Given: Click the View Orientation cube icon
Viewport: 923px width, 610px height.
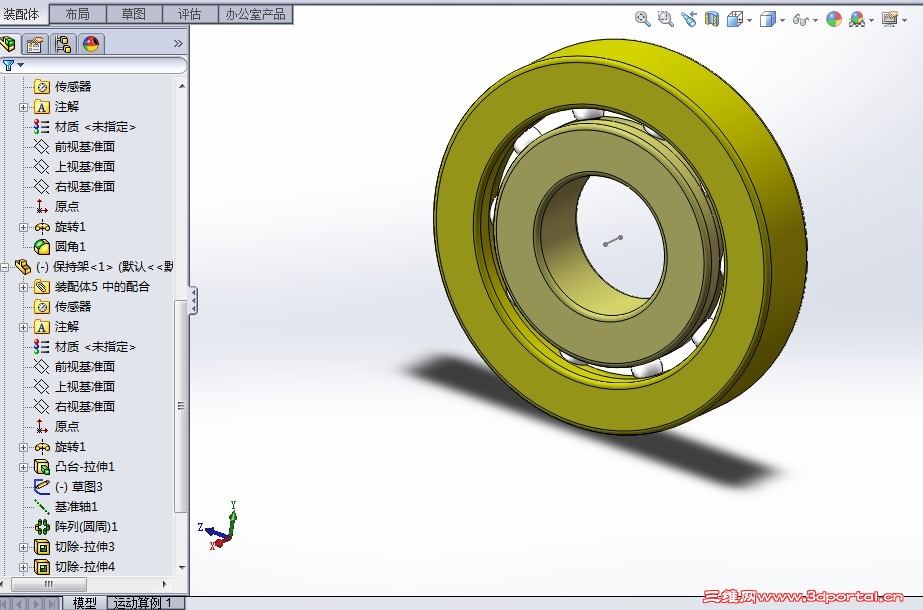Looking at the screenshot, I should (735, 19).
